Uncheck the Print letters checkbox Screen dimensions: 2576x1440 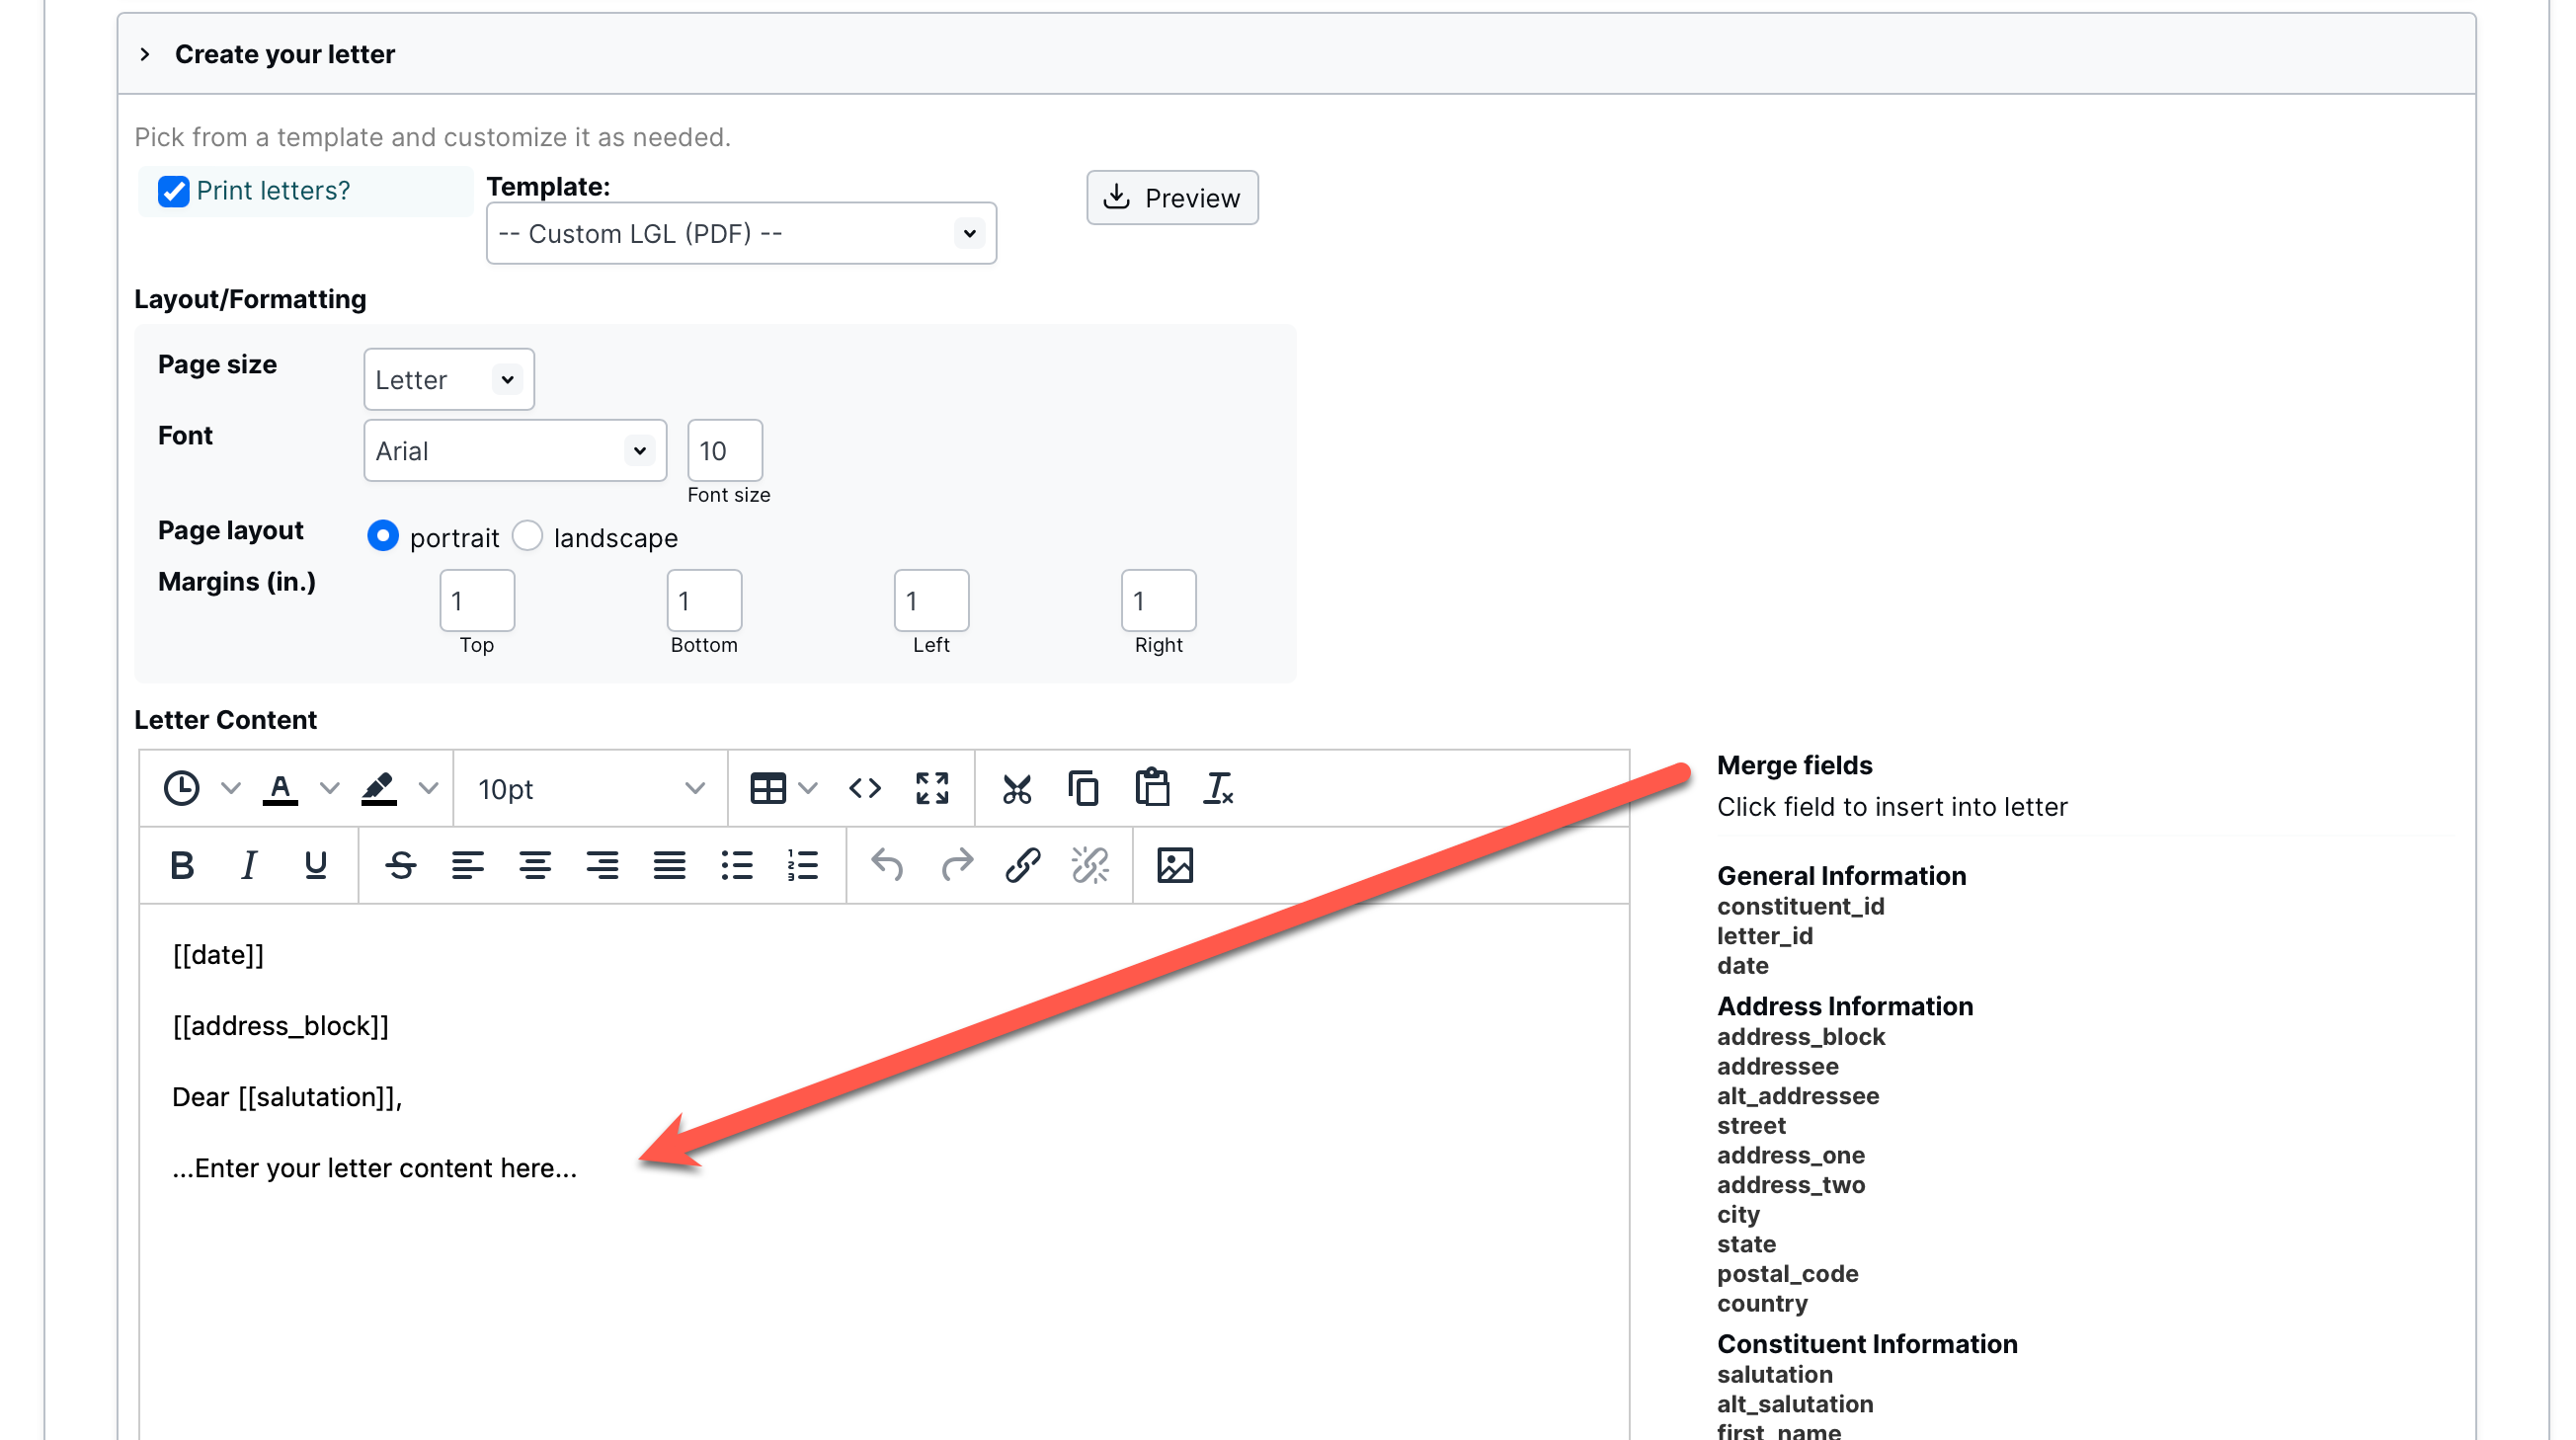pyautogui.click(x=174, y=191)
